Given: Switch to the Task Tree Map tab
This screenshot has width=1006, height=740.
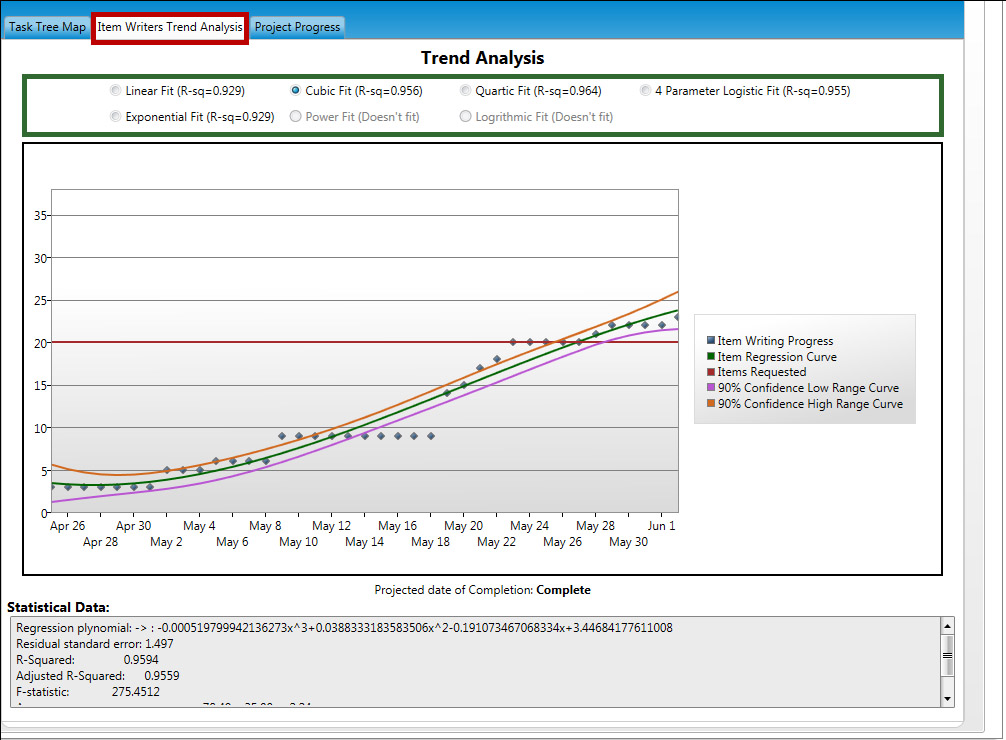Looking at the screenshot, I should coord(47,27).
